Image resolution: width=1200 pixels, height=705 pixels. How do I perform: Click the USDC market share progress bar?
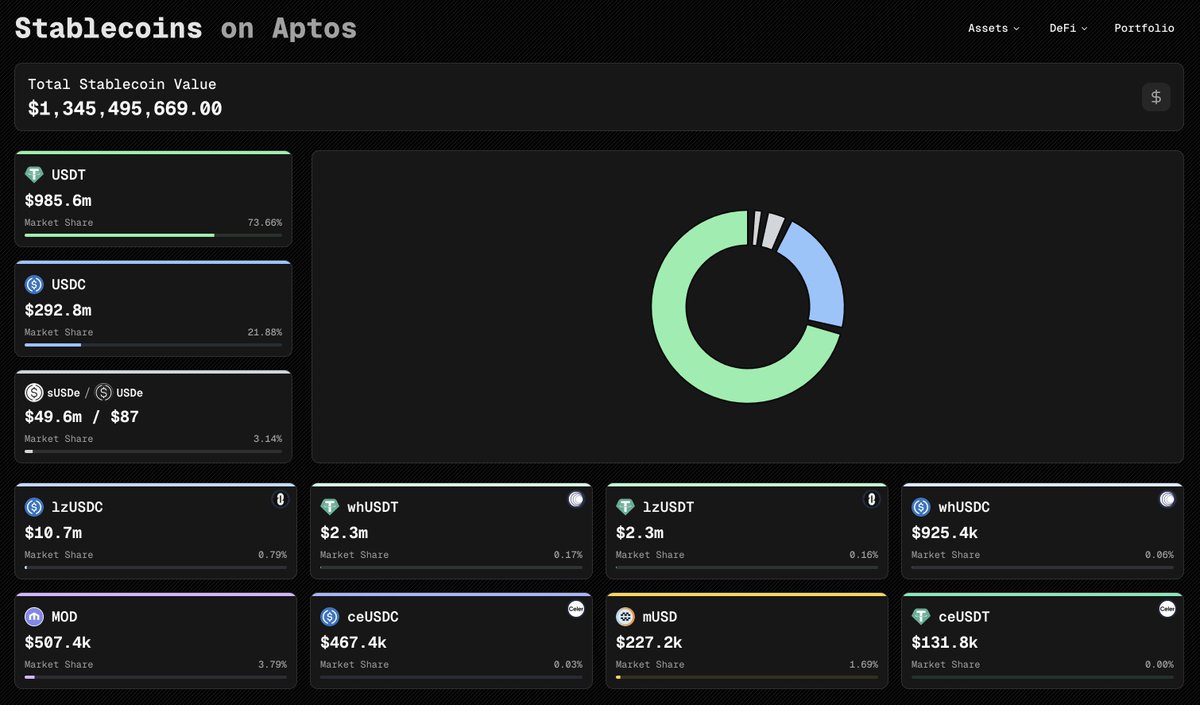tap(153, 345)
